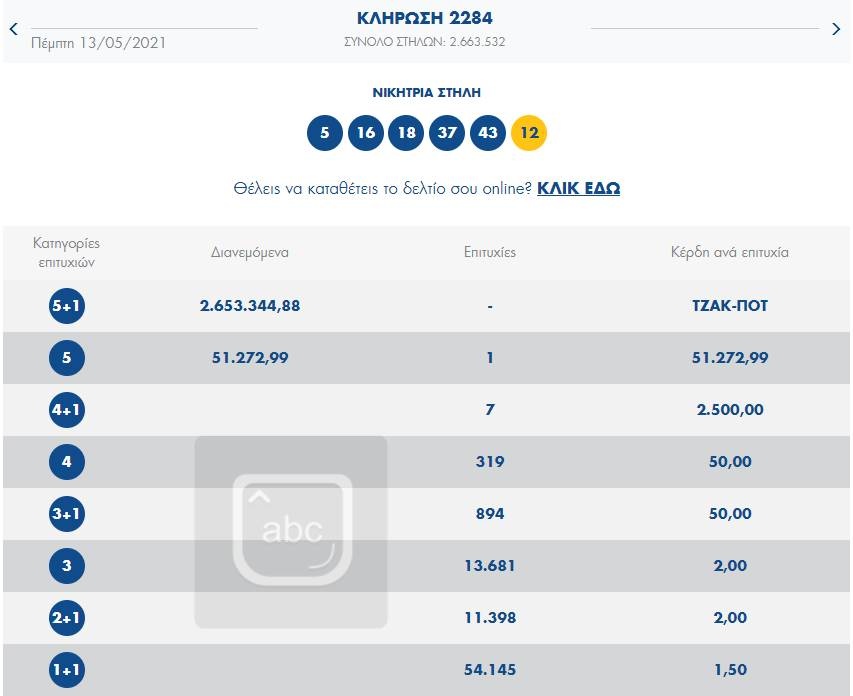Go to the next draw with right arrow
The width and height of the screenshot is (853, 696).
click(x=836, y=29)
